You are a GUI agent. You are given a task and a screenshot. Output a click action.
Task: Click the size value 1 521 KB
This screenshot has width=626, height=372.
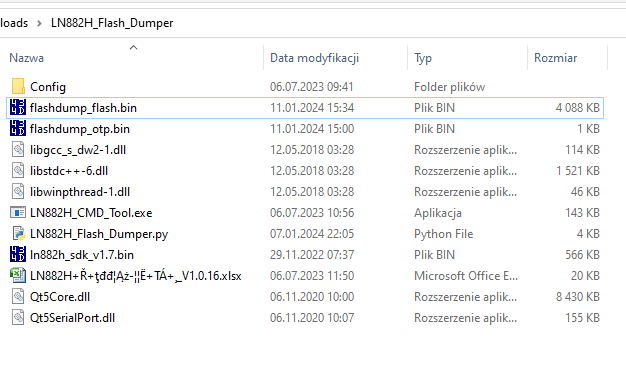coord(578,171)
